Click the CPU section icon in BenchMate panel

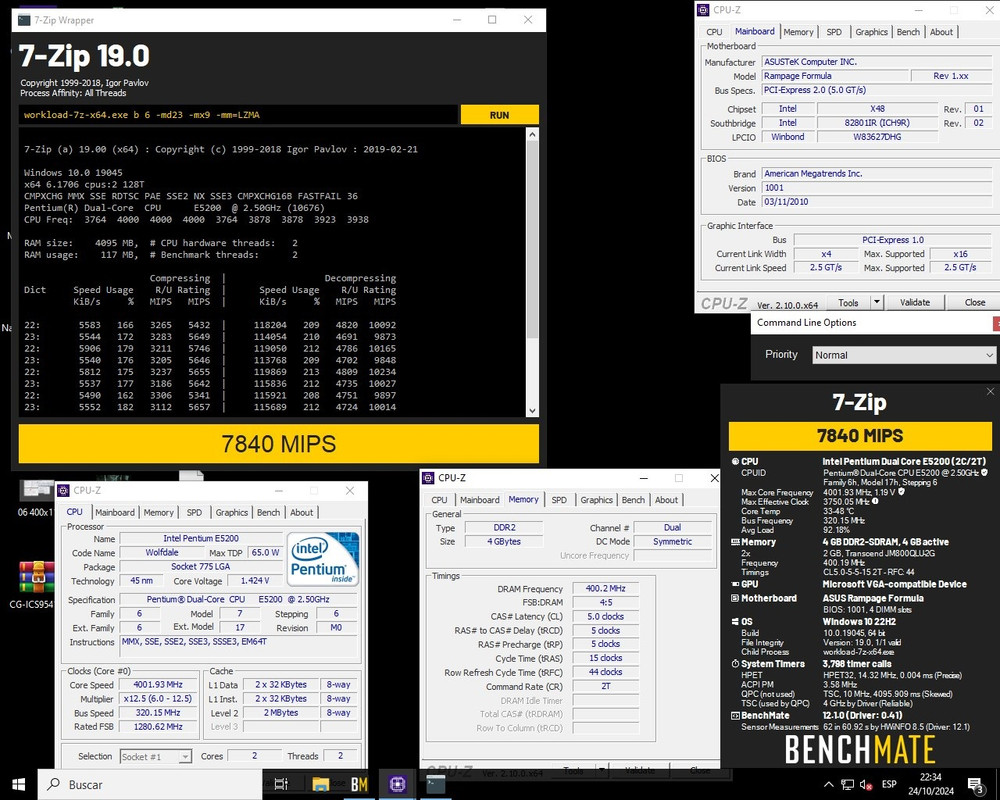(735, 461)
